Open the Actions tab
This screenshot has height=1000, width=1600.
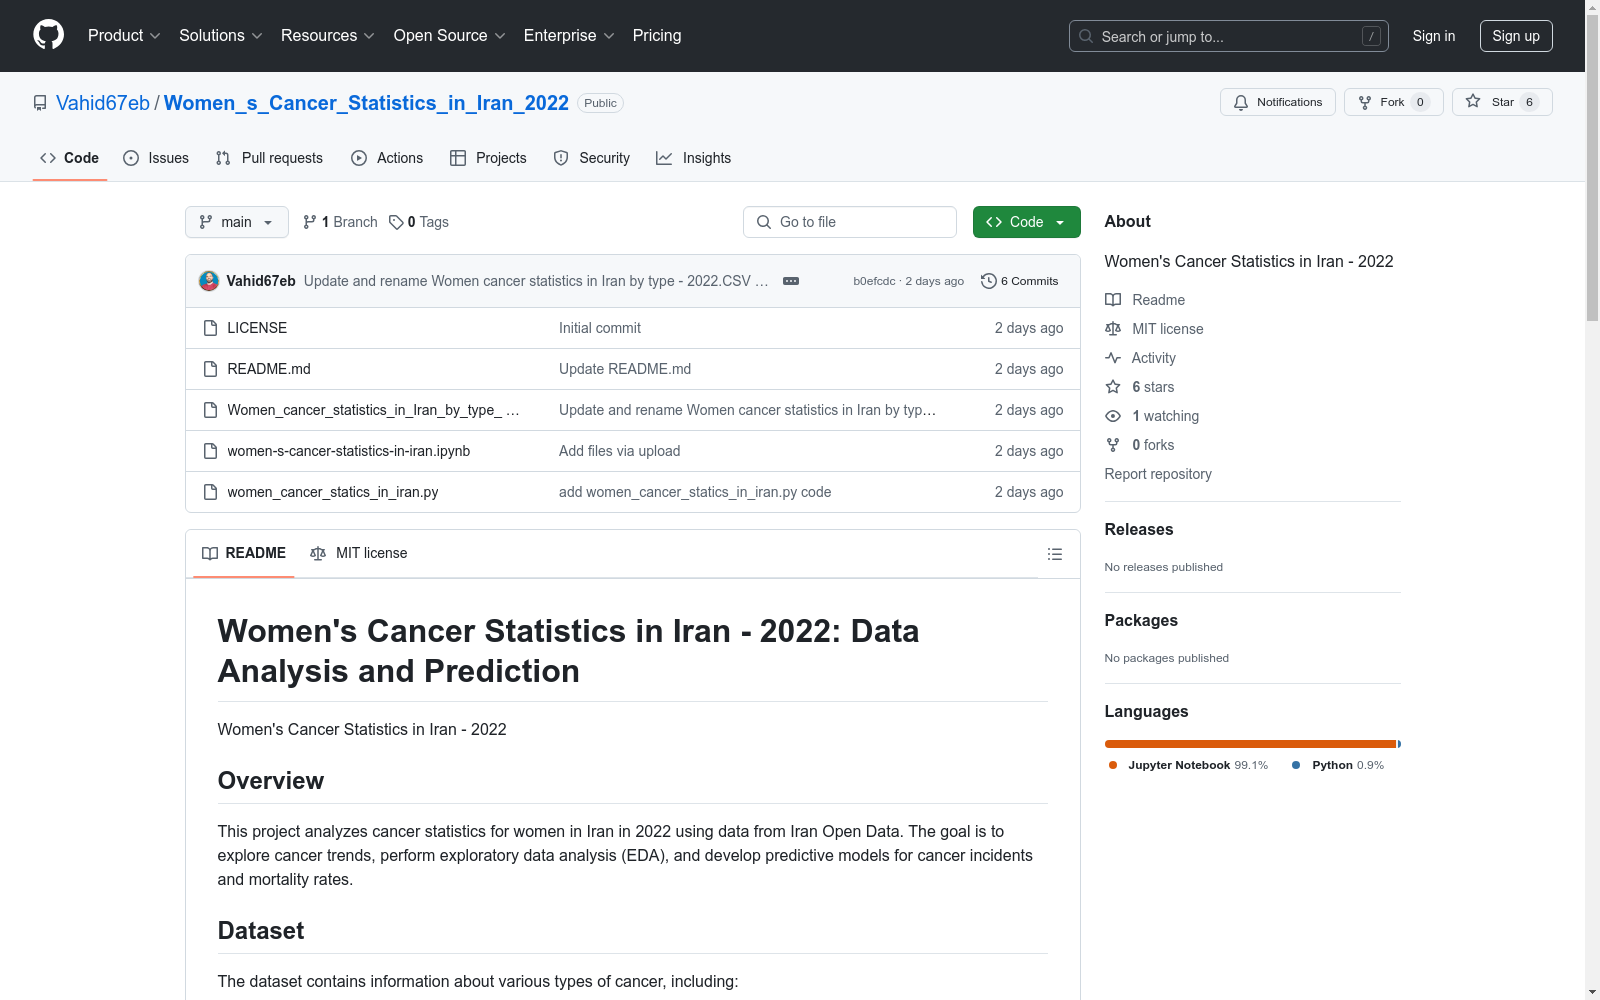pyautogui.click(x=387, y=158)
